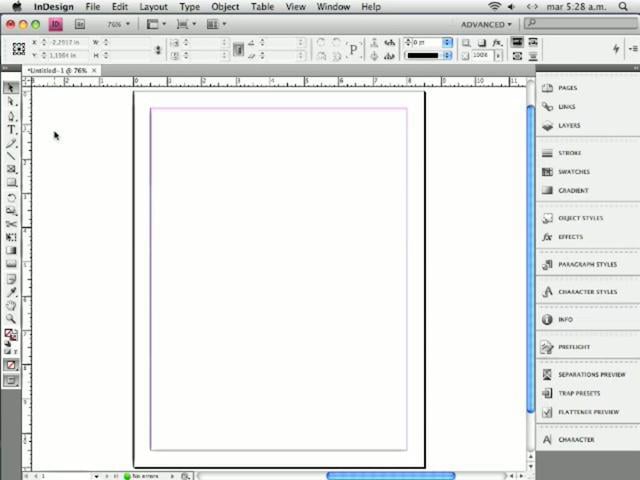640x480 pixels.
Task: Open the Object menu
Action: point(225,7)
